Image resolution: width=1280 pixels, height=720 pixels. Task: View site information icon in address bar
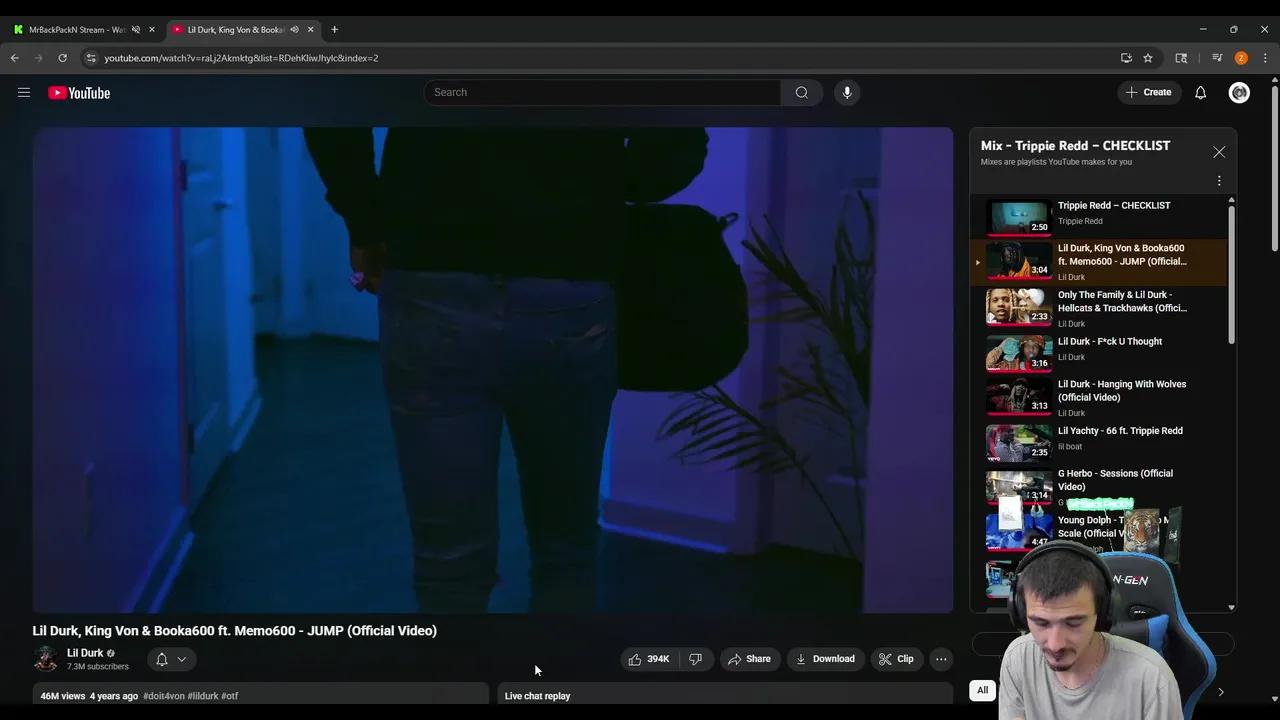[x=91, y=58]
